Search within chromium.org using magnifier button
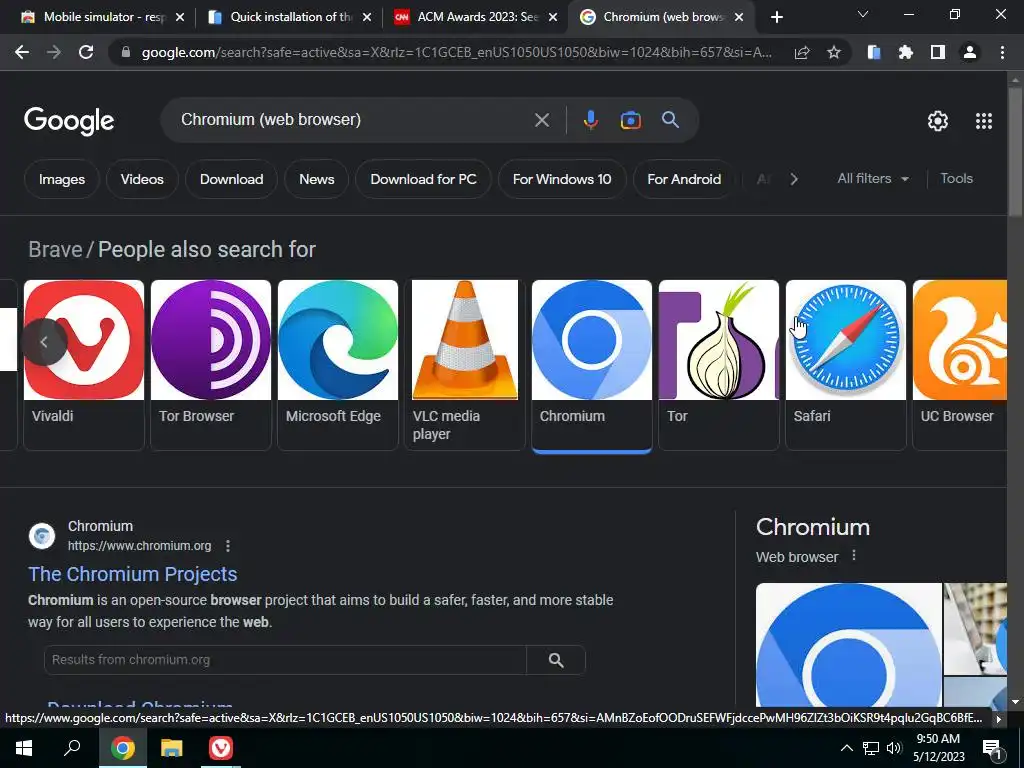The width and height of the screenshot is (1024, 768). (556, 660)
